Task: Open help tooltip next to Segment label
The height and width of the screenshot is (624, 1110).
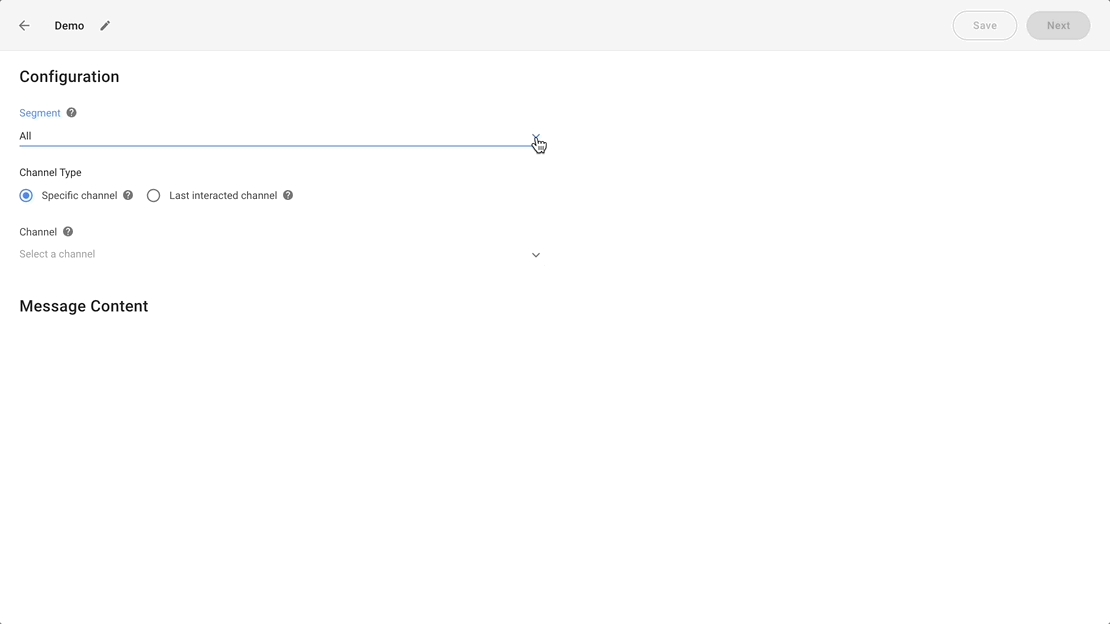Action: [x=71, y=113]
